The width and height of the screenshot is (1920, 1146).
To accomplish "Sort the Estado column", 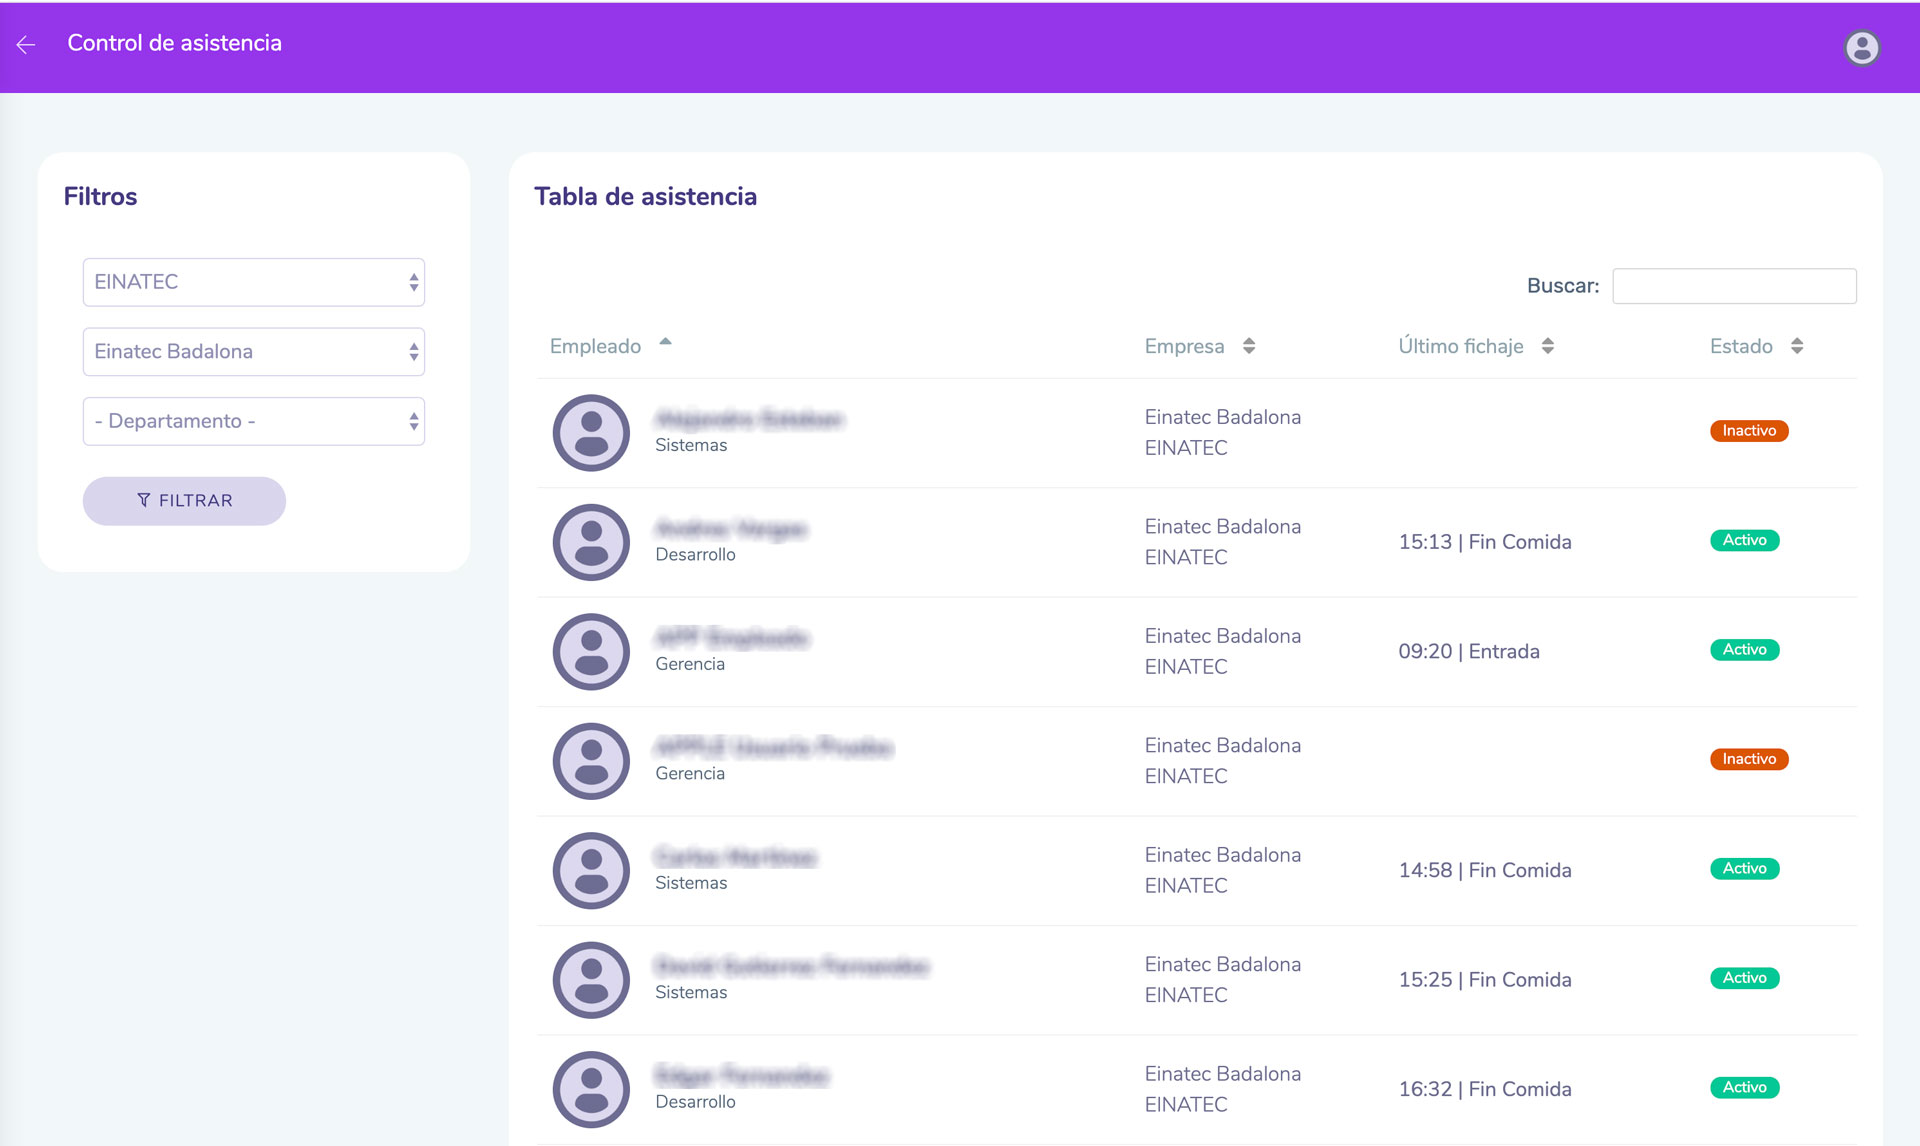I will click(x=1796, y=346).
